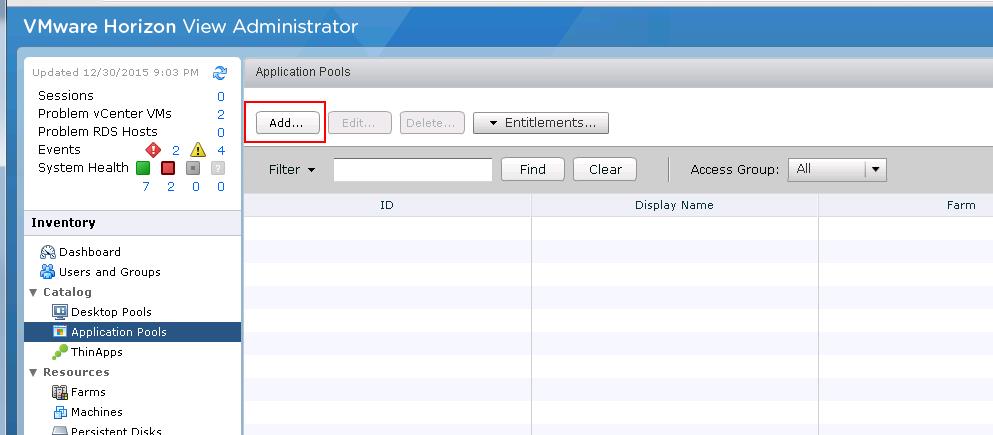993x435 pixels.
Task: Open the Filter dropdown
Action: (292, 170)
